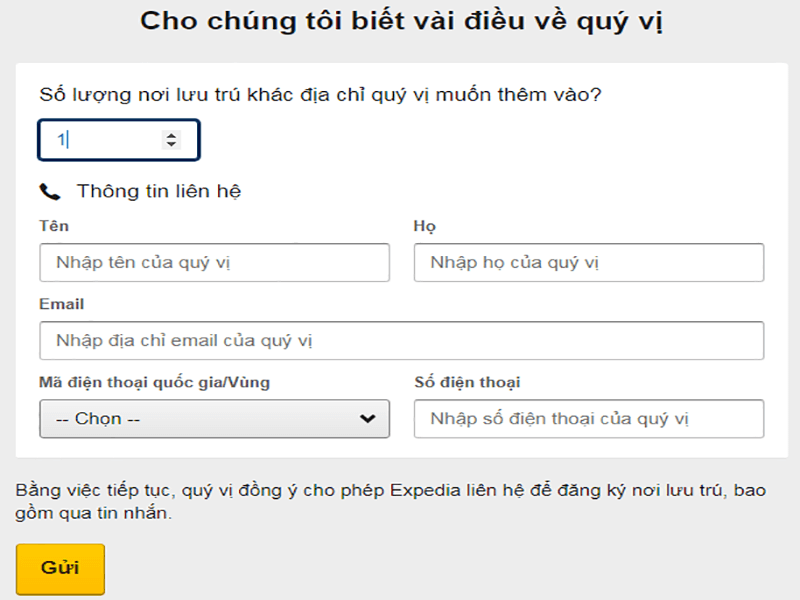Click the 'Tên' field label
This screenshot has height=600, width=800.
point(54,226)
